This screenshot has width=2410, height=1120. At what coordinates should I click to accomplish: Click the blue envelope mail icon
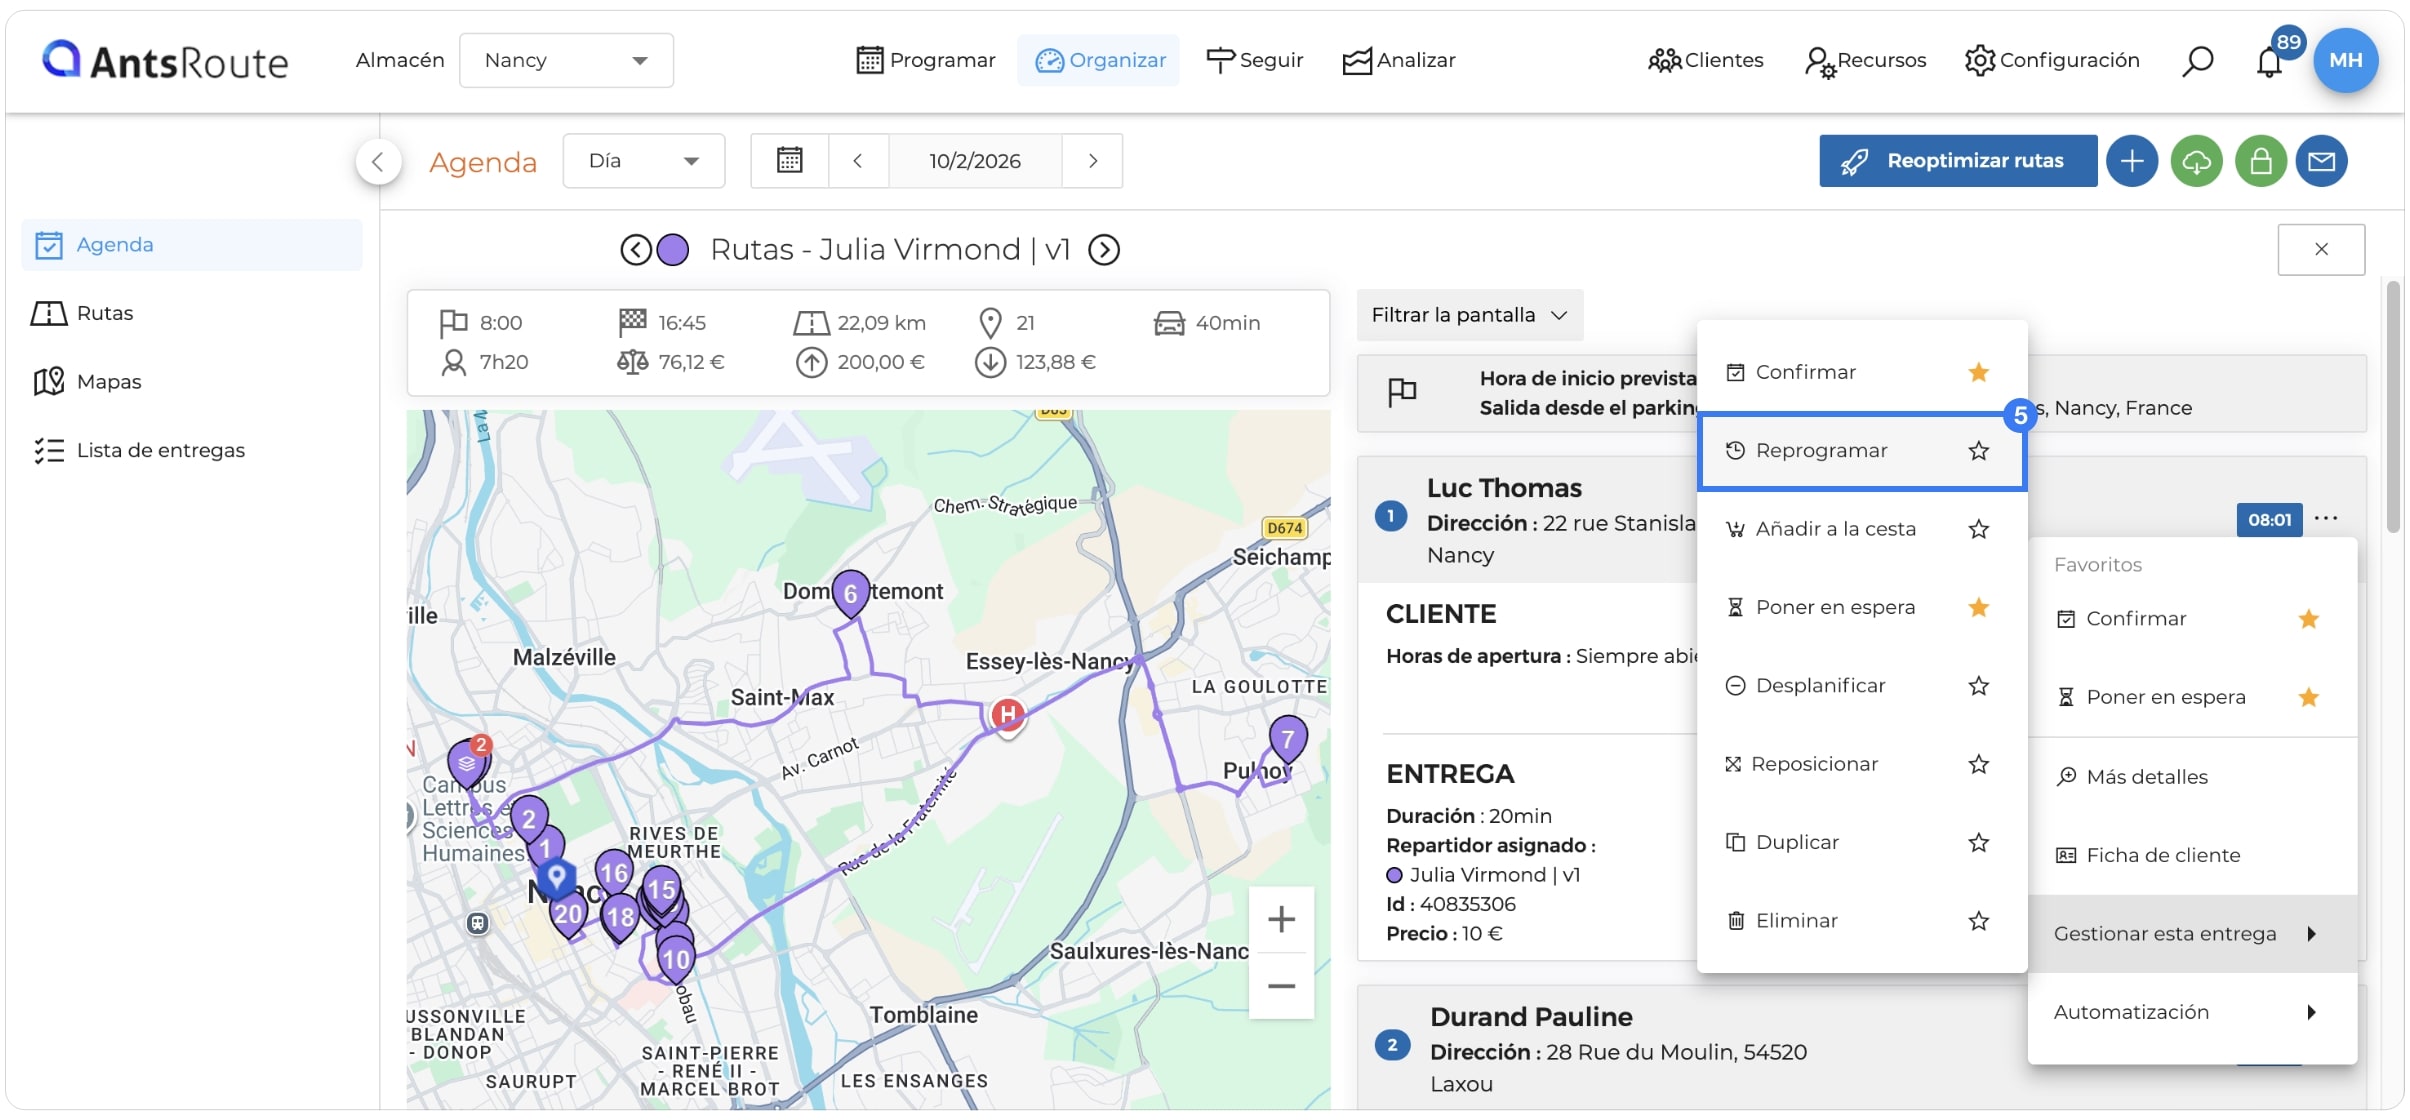click(x=2321, y=161)
